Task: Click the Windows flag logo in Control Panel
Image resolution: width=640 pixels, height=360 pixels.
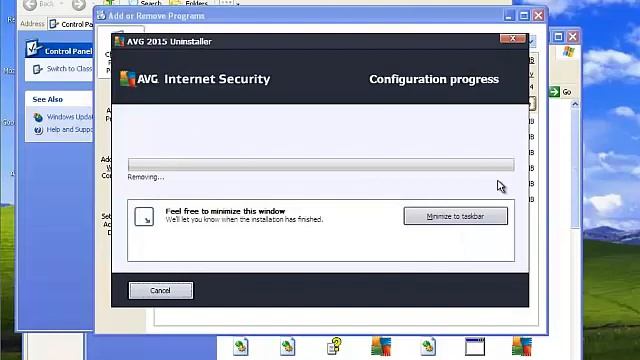Action: (568, 51)
